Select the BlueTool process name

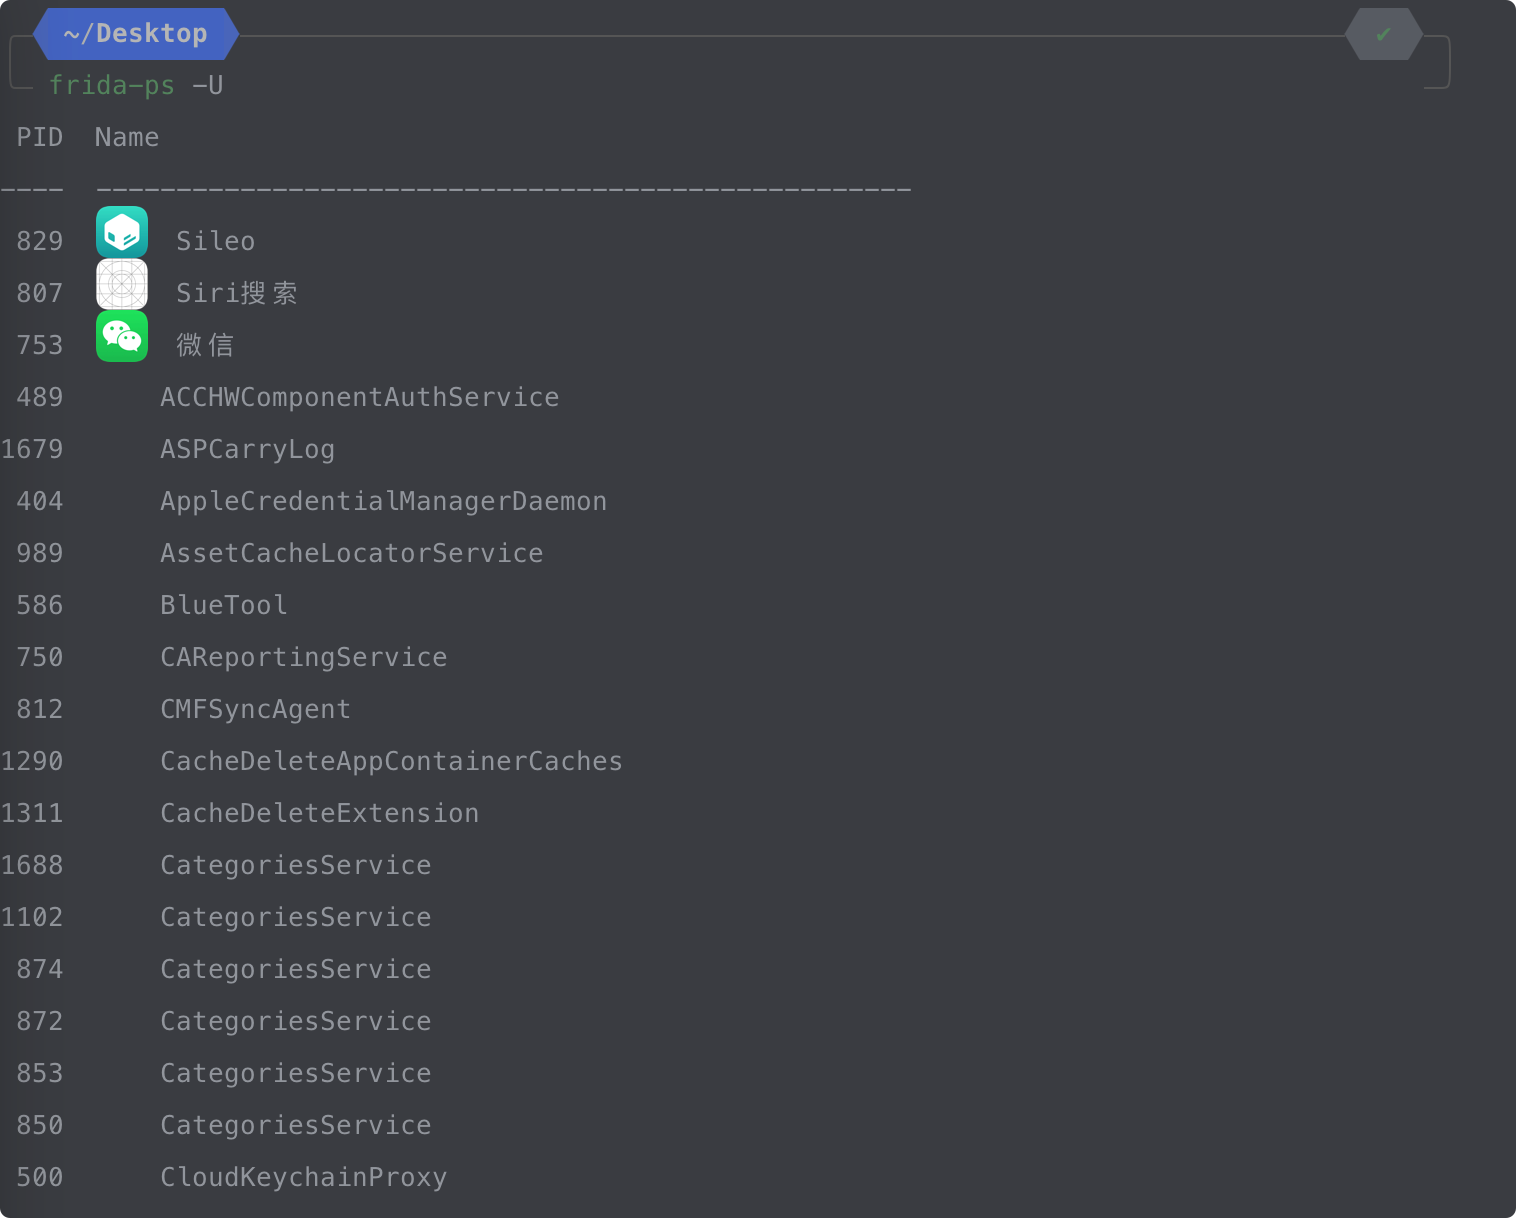point(224,605)
